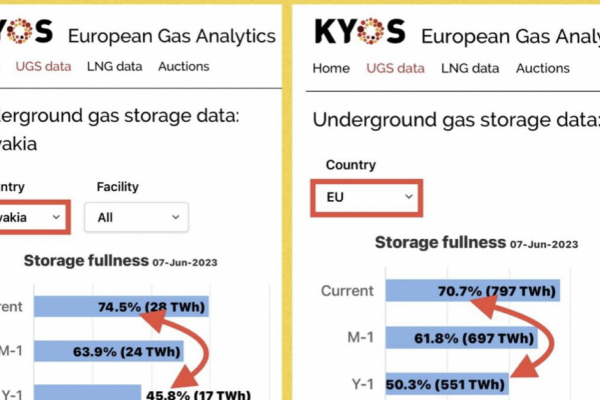
Task: Open Auctions in the left panel
Action: tap(184, 66)
